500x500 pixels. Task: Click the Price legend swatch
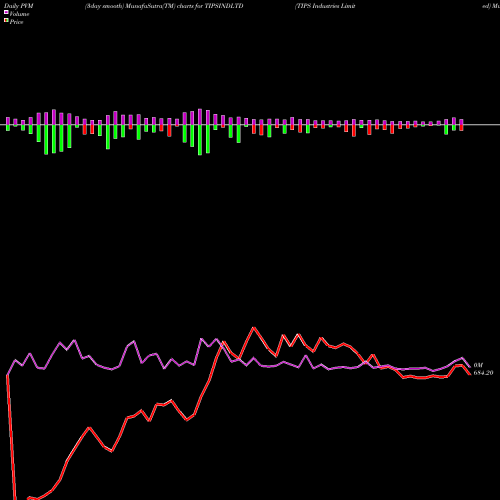point(6,21)
